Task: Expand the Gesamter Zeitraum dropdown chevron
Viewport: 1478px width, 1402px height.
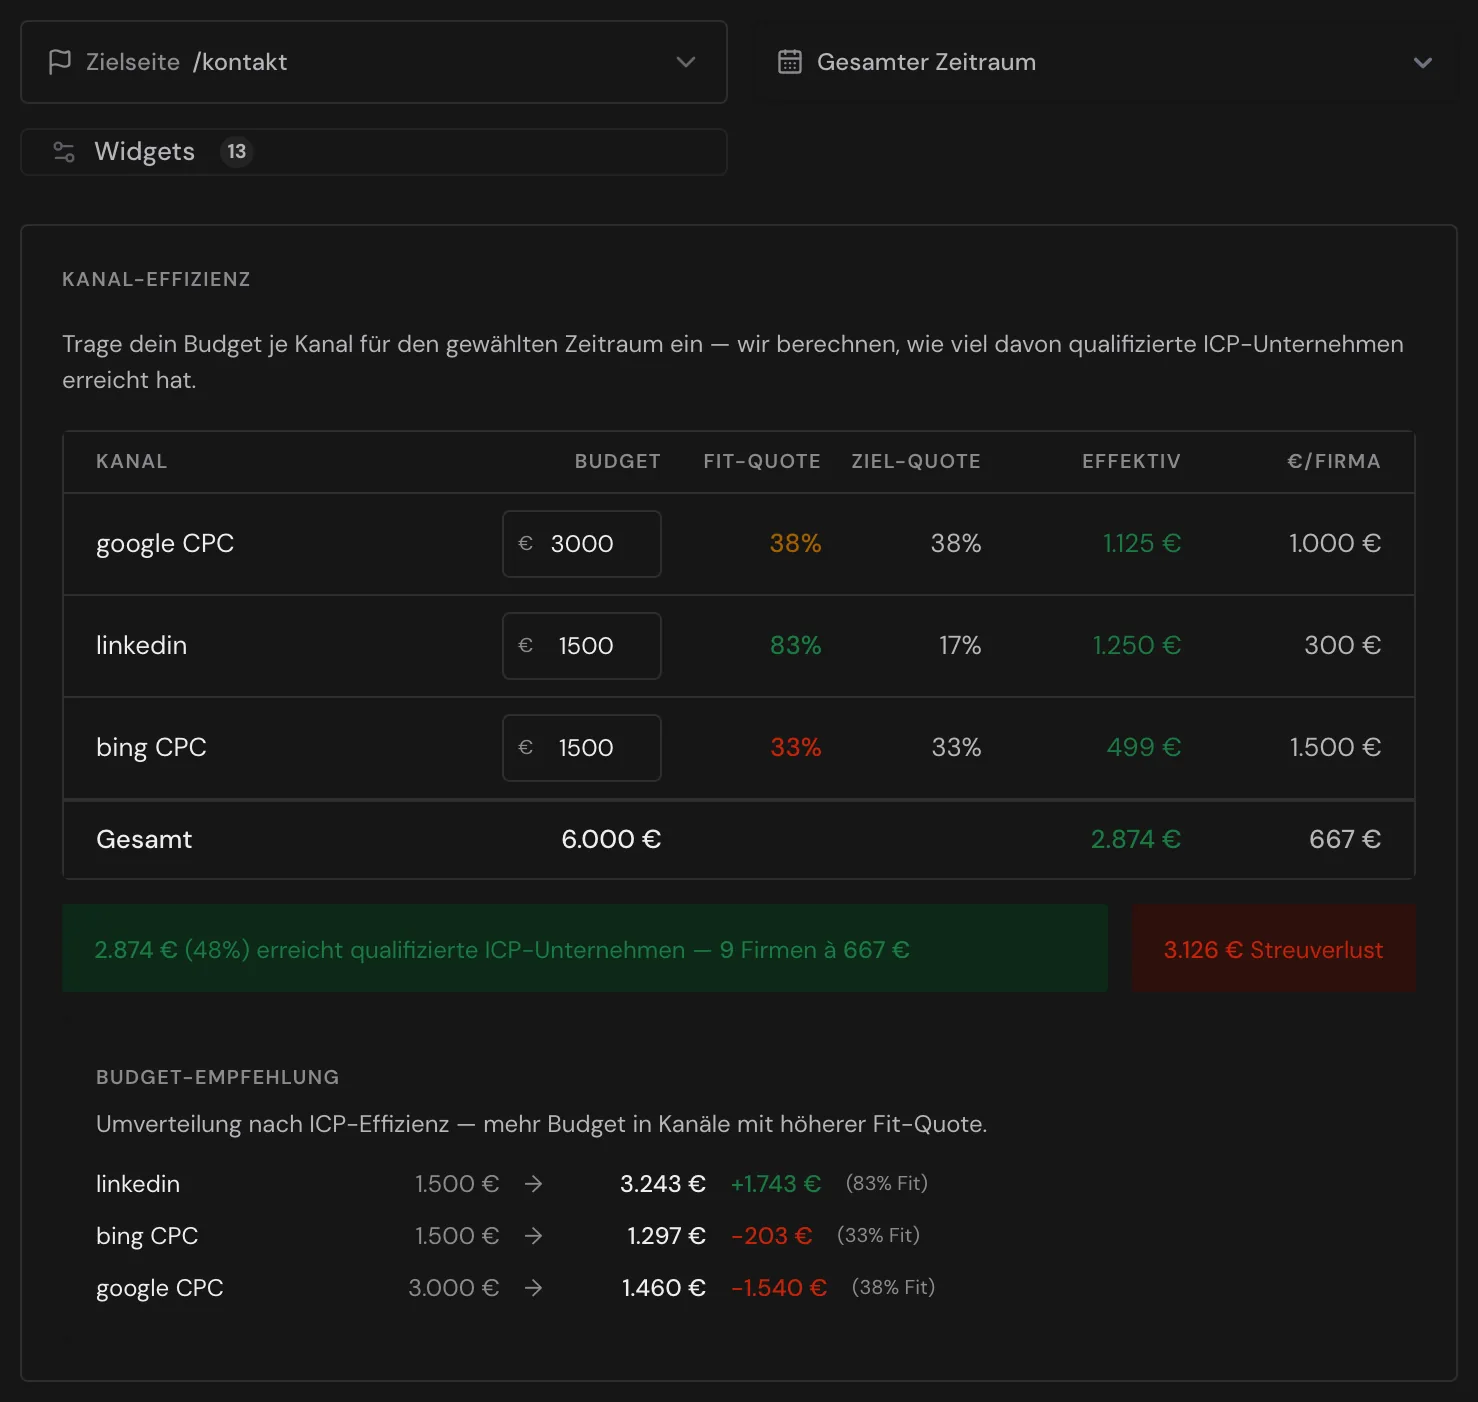Action: [x=1423, y=62]
